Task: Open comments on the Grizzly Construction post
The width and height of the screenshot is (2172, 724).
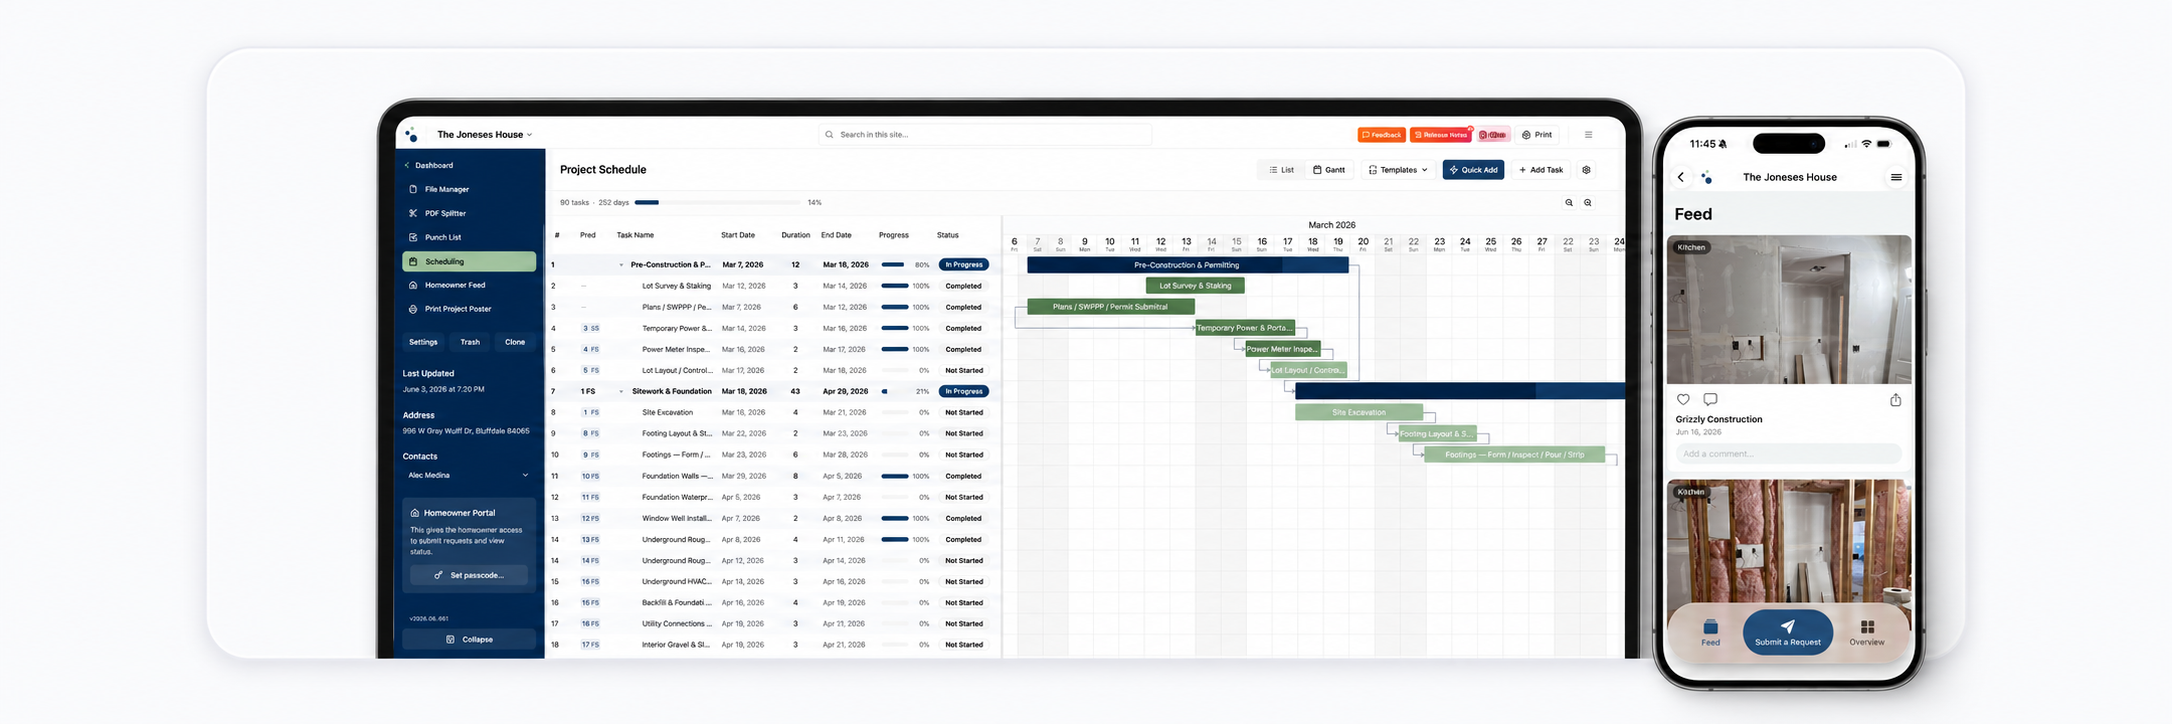Action: click(1710, 399)
